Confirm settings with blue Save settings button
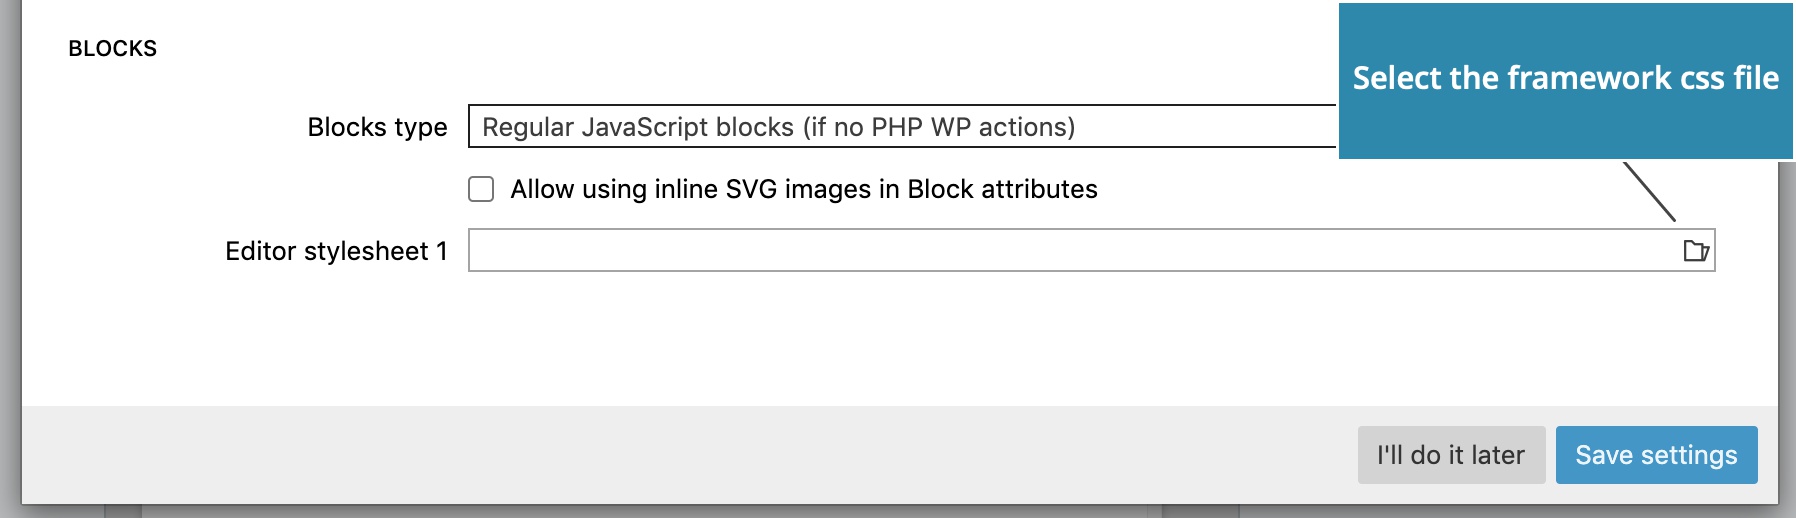The image size is (1796, 518). pyautogui.click(x=1656, y=455)
